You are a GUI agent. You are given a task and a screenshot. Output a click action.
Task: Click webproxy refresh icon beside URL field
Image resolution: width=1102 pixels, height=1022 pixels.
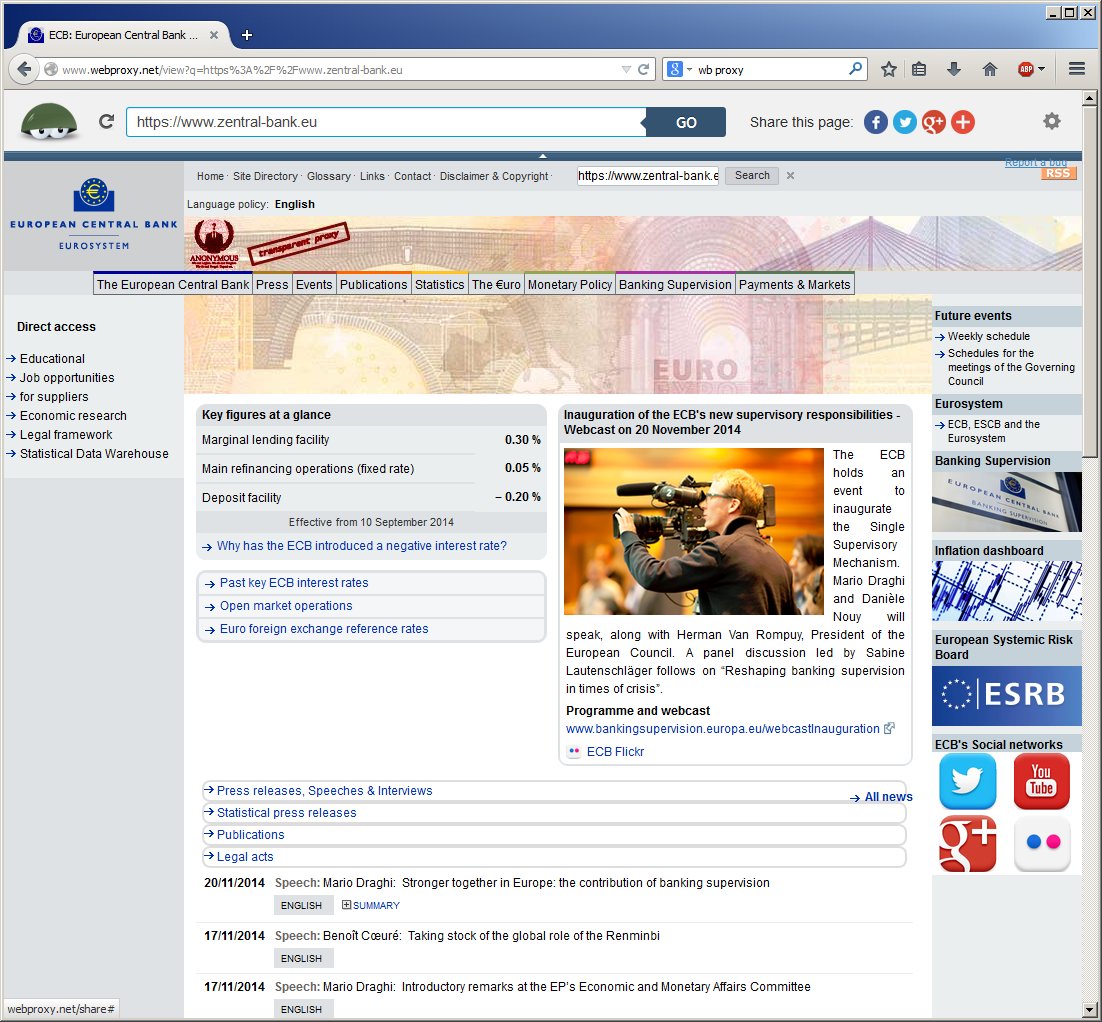coord(106,122)
